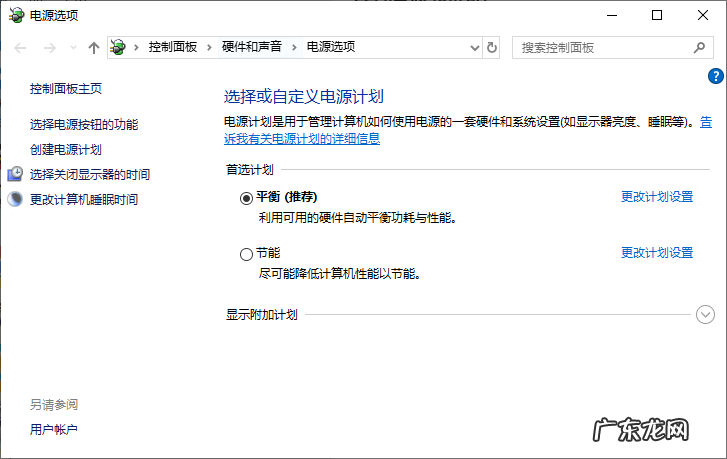Viewport: 727px width, 459px height.
Task: Click the back navigation arrow
Action: point(20,47)
